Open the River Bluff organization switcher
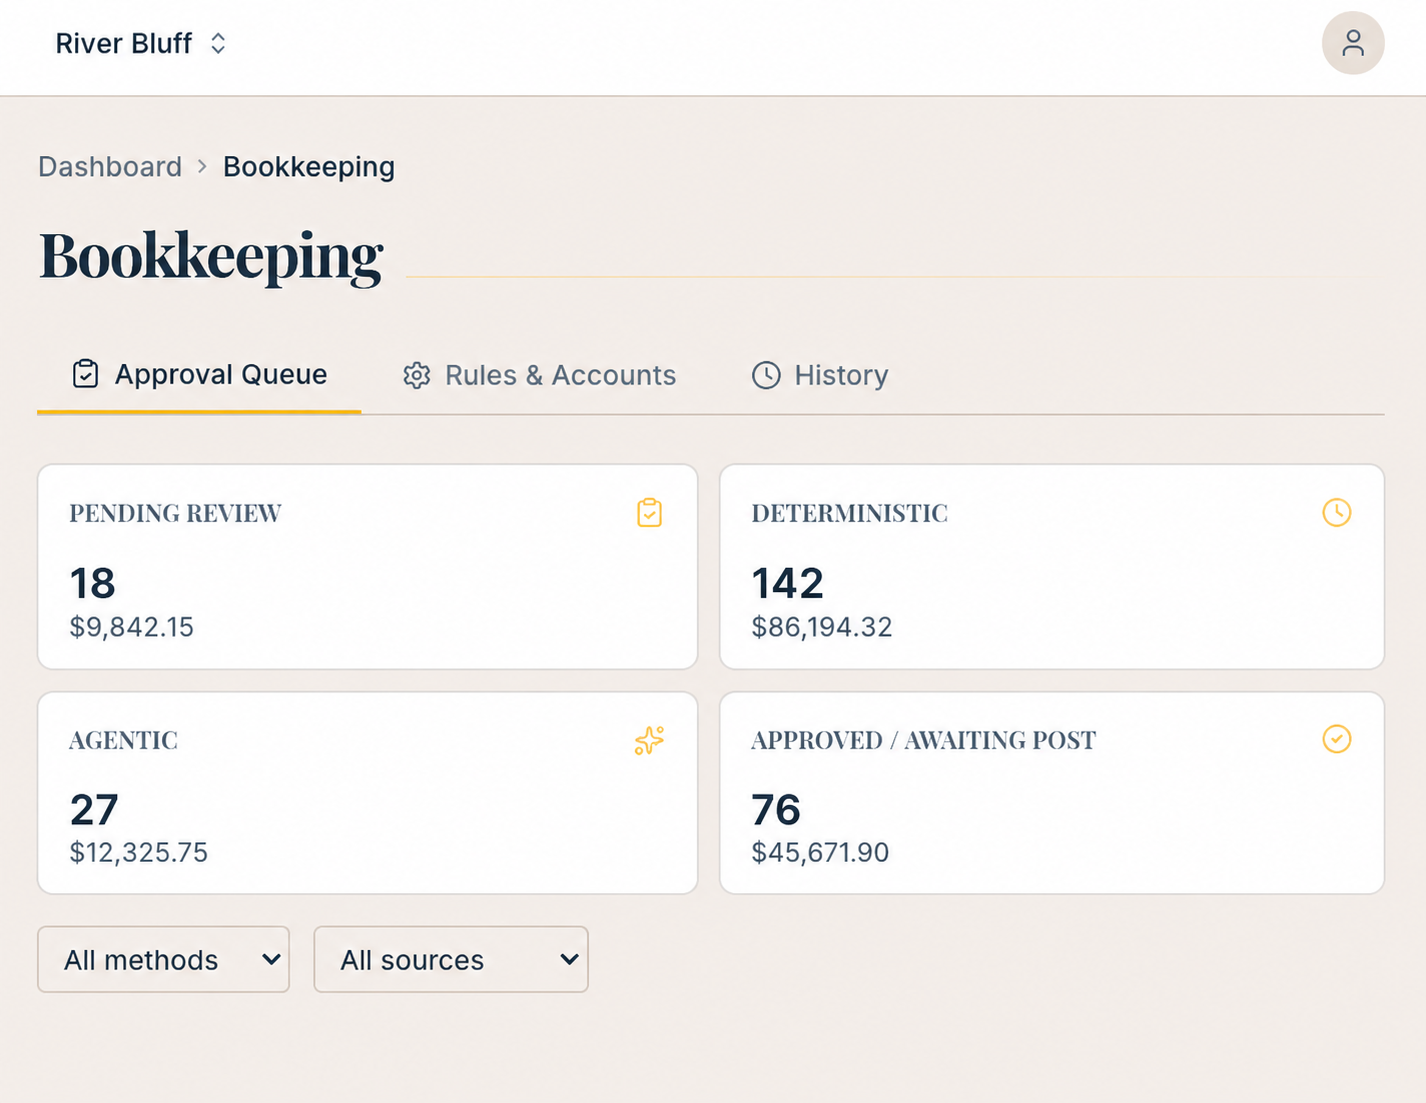 (141, 43)
